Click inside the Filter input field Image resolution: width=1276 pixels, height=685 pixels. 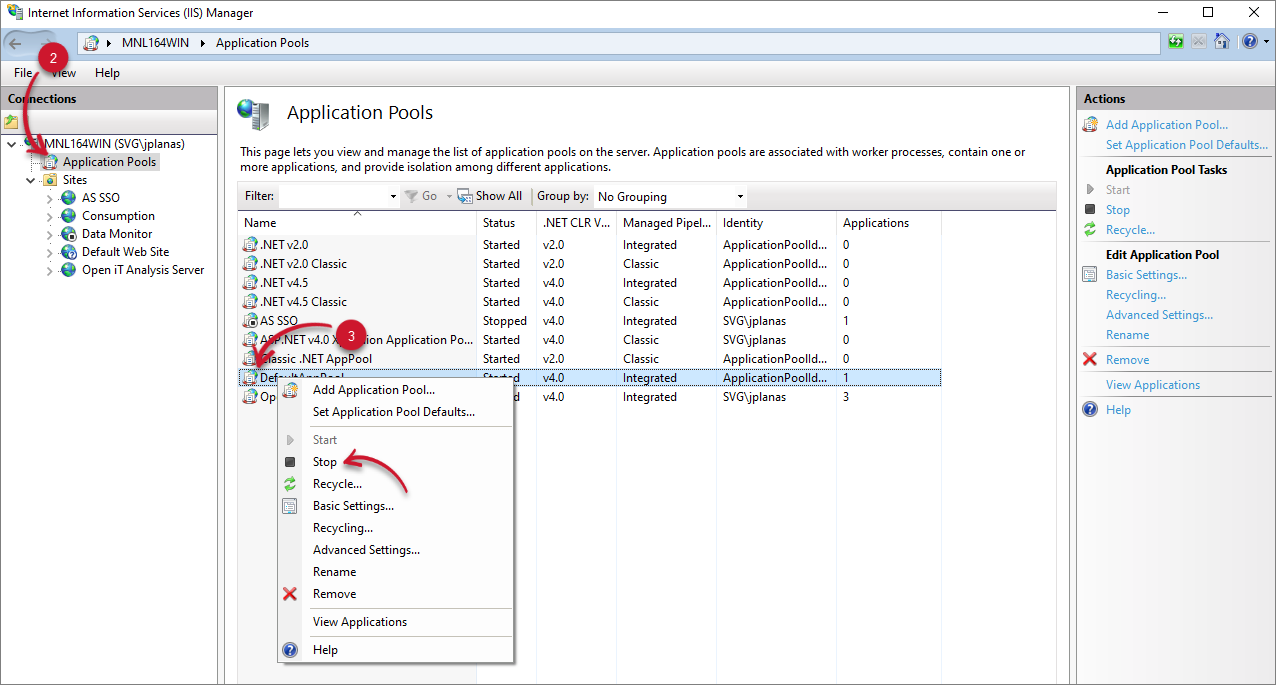click(332, 197)
